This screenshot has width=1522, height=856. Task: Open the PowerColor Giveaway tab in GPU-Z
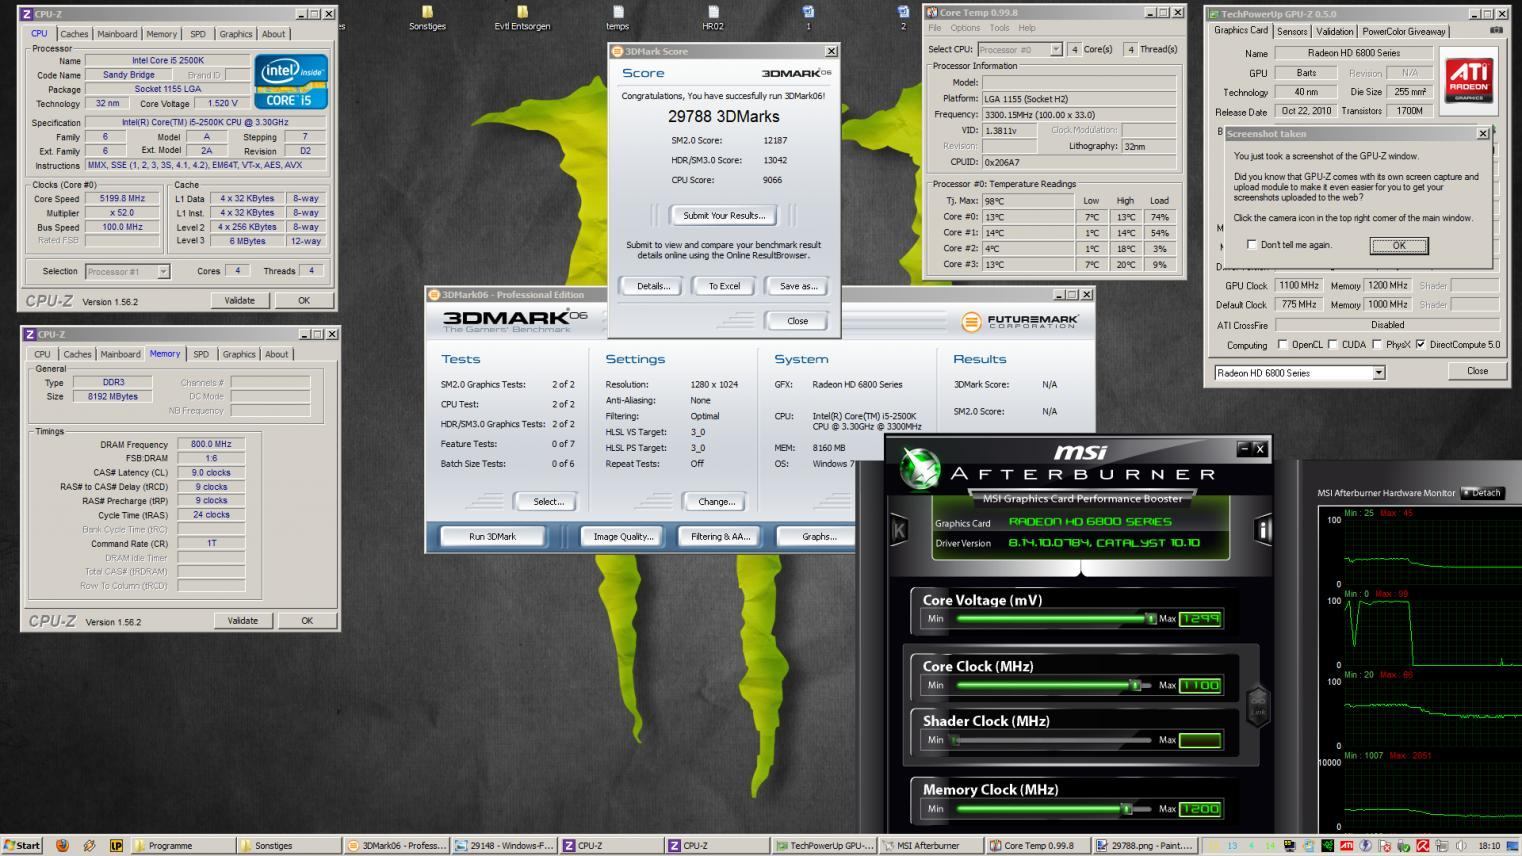tap(1404, 32)
